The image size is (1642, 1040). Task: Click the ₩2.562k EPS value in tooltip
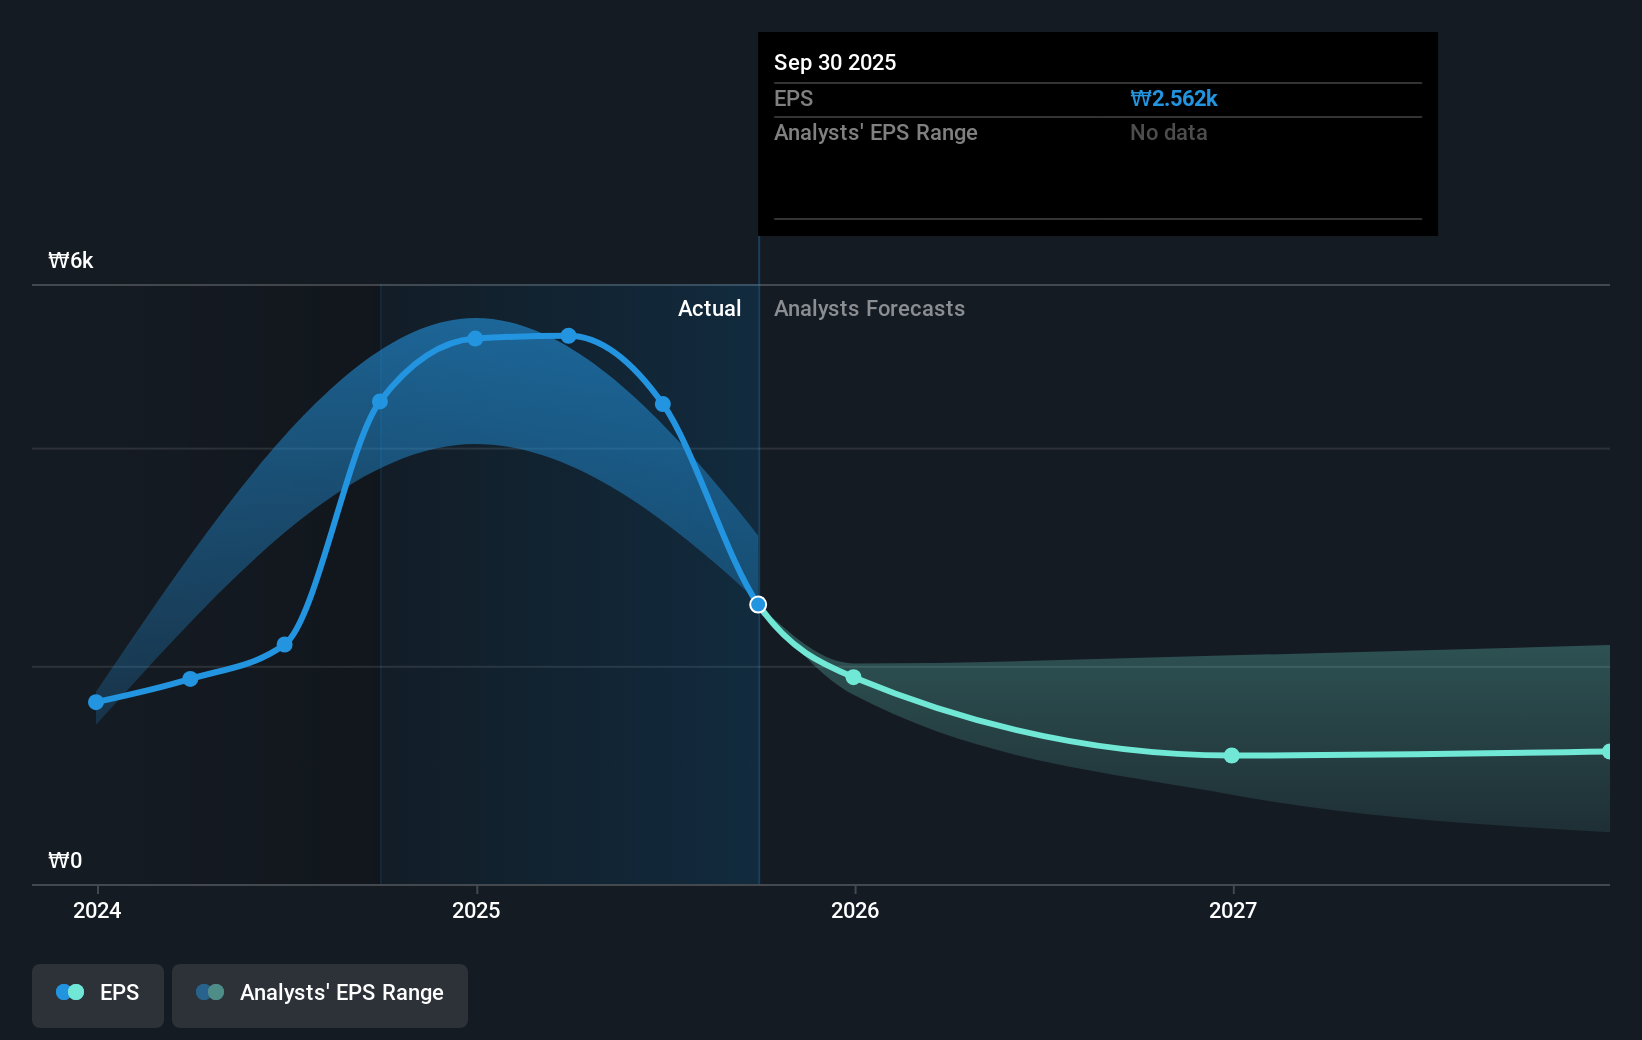(1174, 98)
